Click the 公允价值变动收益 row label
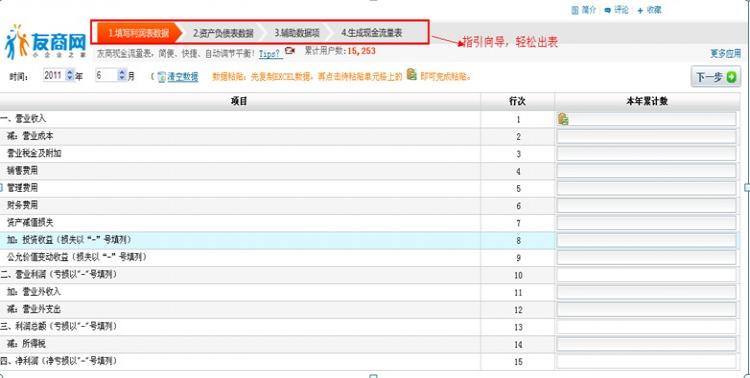 coord(76,257)
